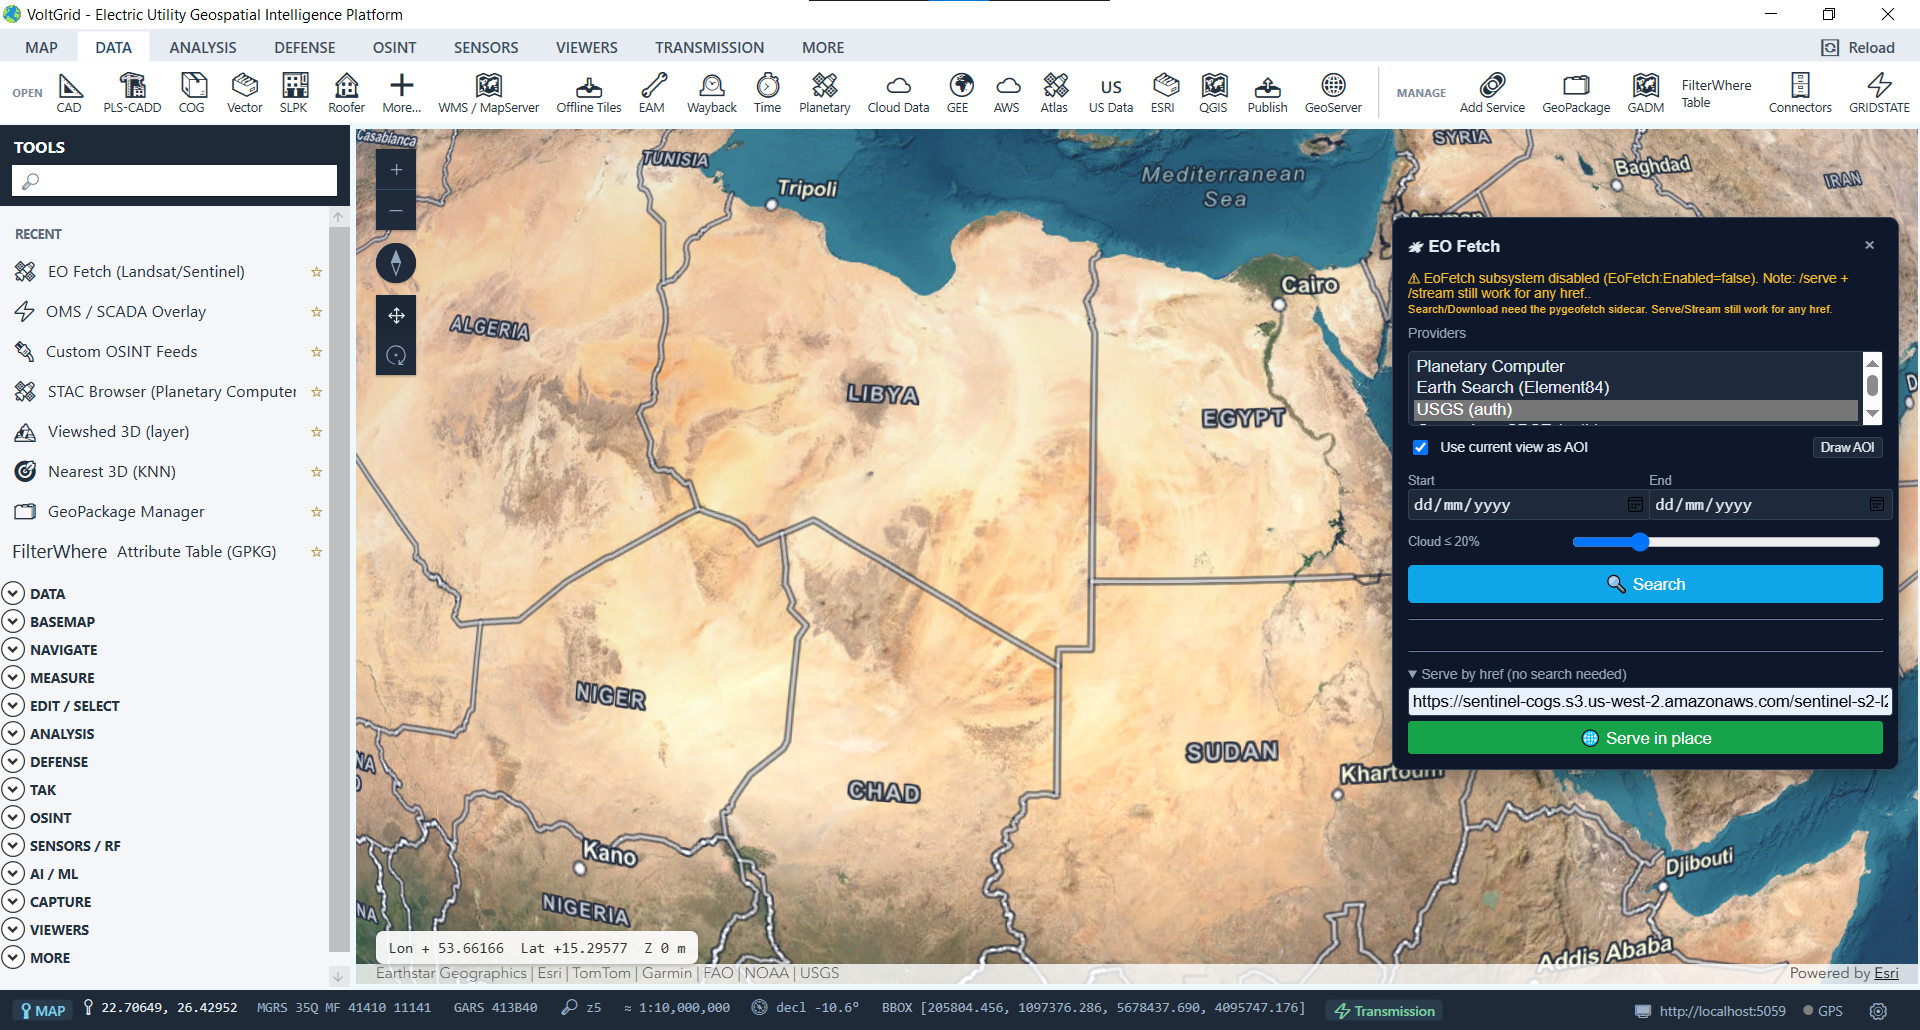The image size is (1920, 1030).
Task: Click Reload in the ribbon
Action: tap(1859, 47)
